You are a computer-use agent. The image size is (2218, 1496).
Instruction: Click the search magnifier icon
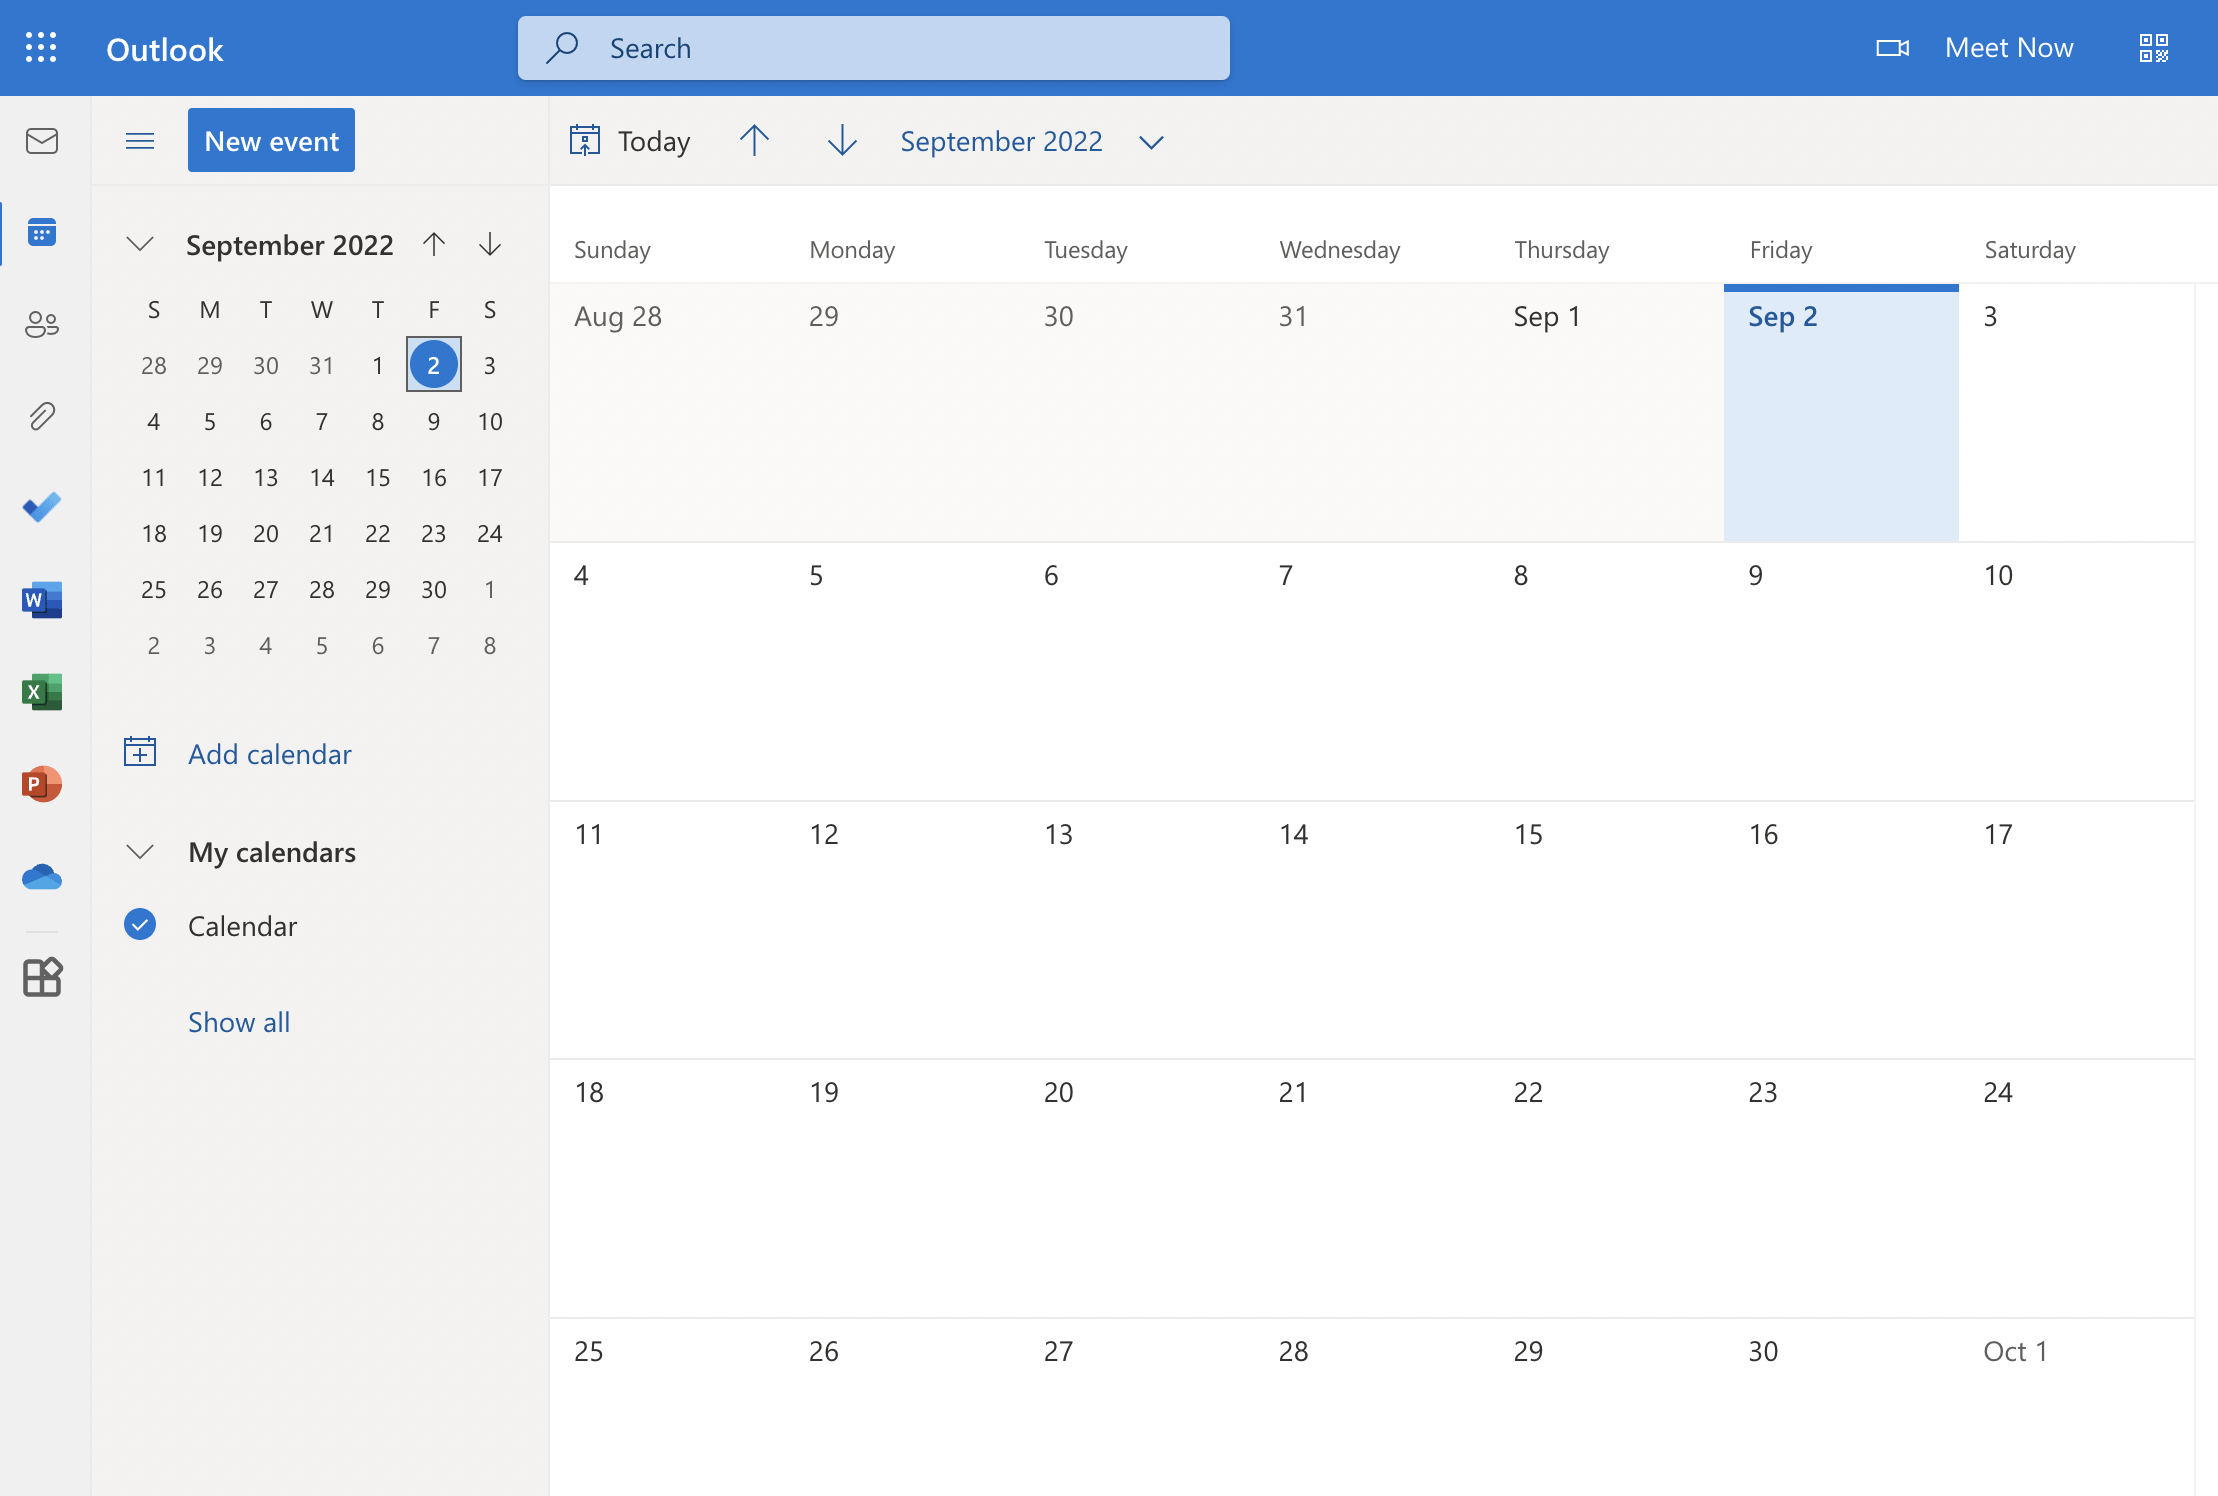(x=563, y=47)
